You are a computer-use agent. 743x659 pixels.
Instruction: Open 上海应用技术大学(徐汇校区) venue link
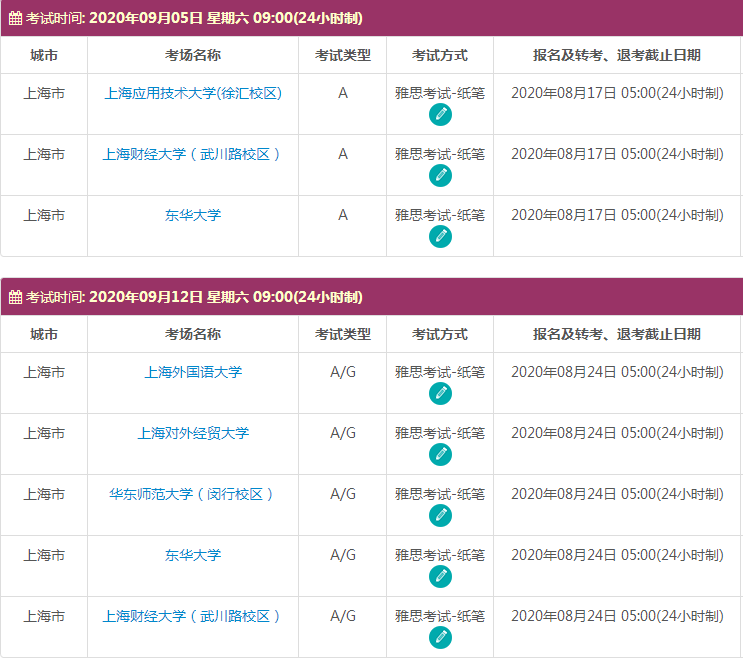click(x=193, y=93)
